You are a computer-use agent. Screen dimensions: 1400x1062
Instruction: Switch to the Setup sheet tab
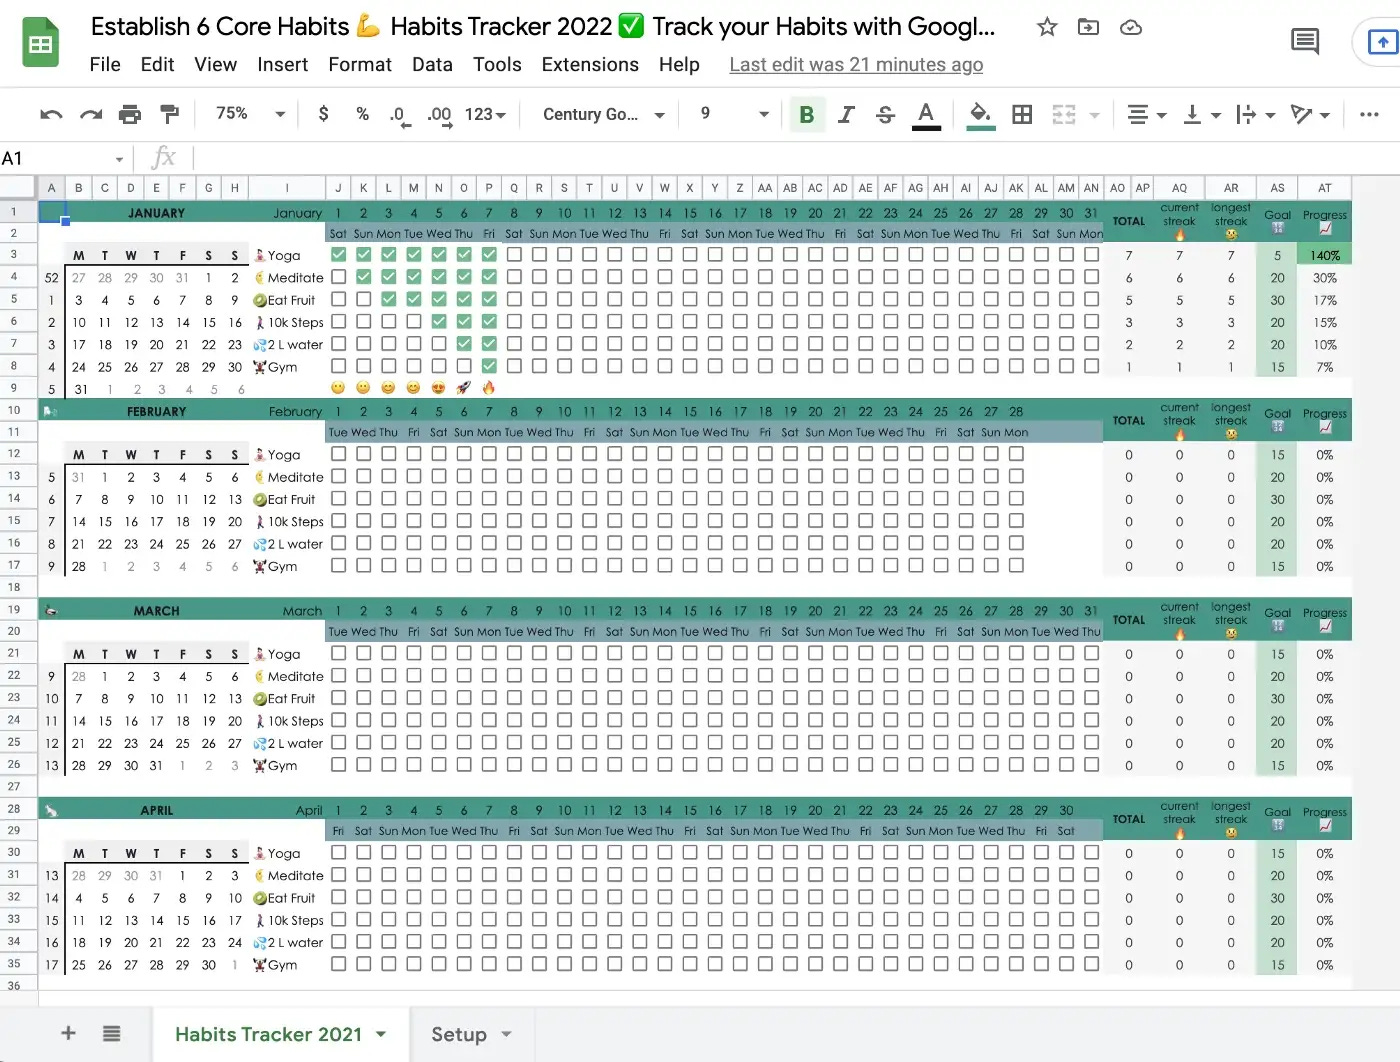(471, 1034)
